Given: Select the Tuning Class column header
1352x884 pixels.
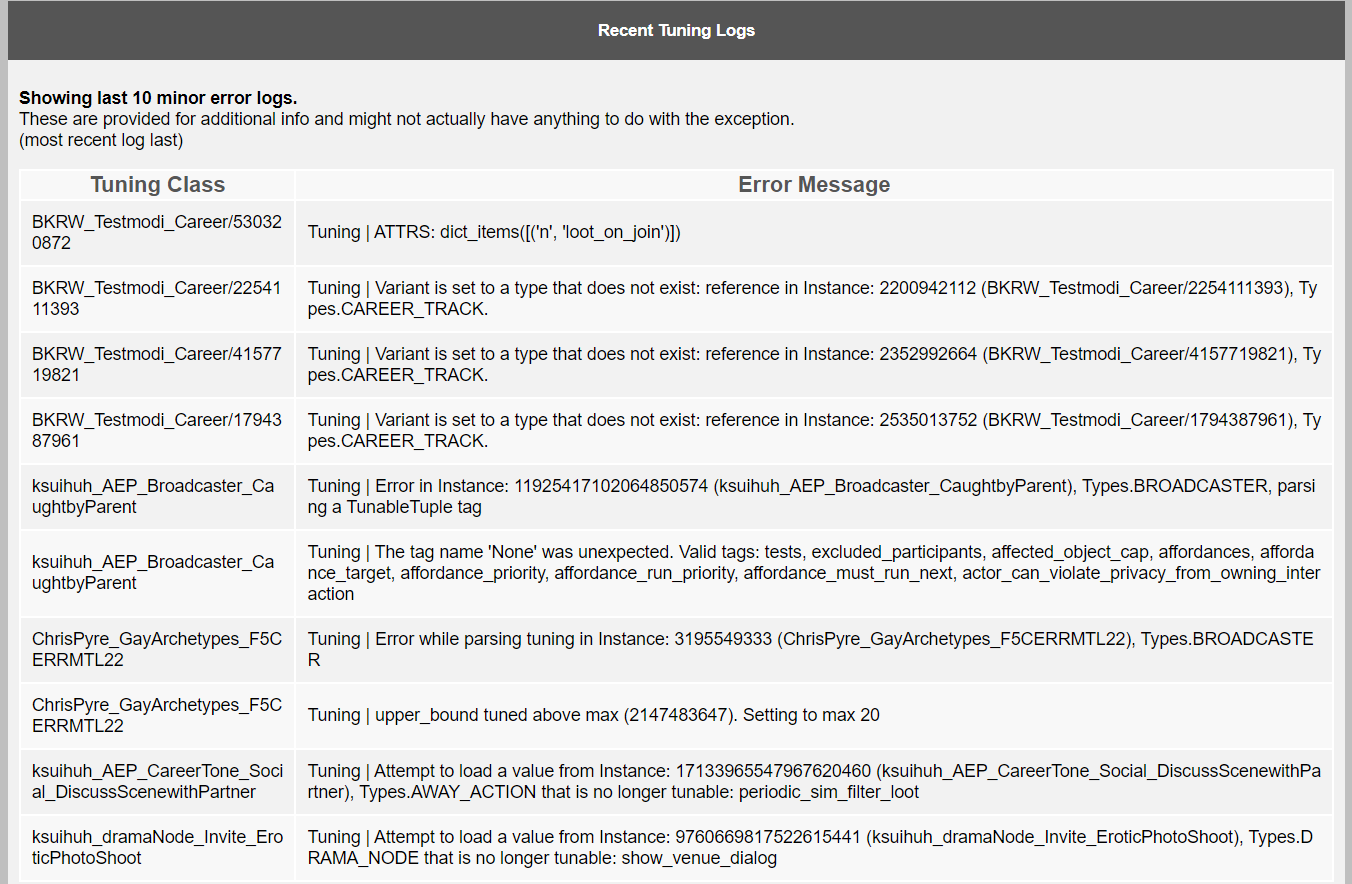Looking at the screenshot, I should (158, 185).
